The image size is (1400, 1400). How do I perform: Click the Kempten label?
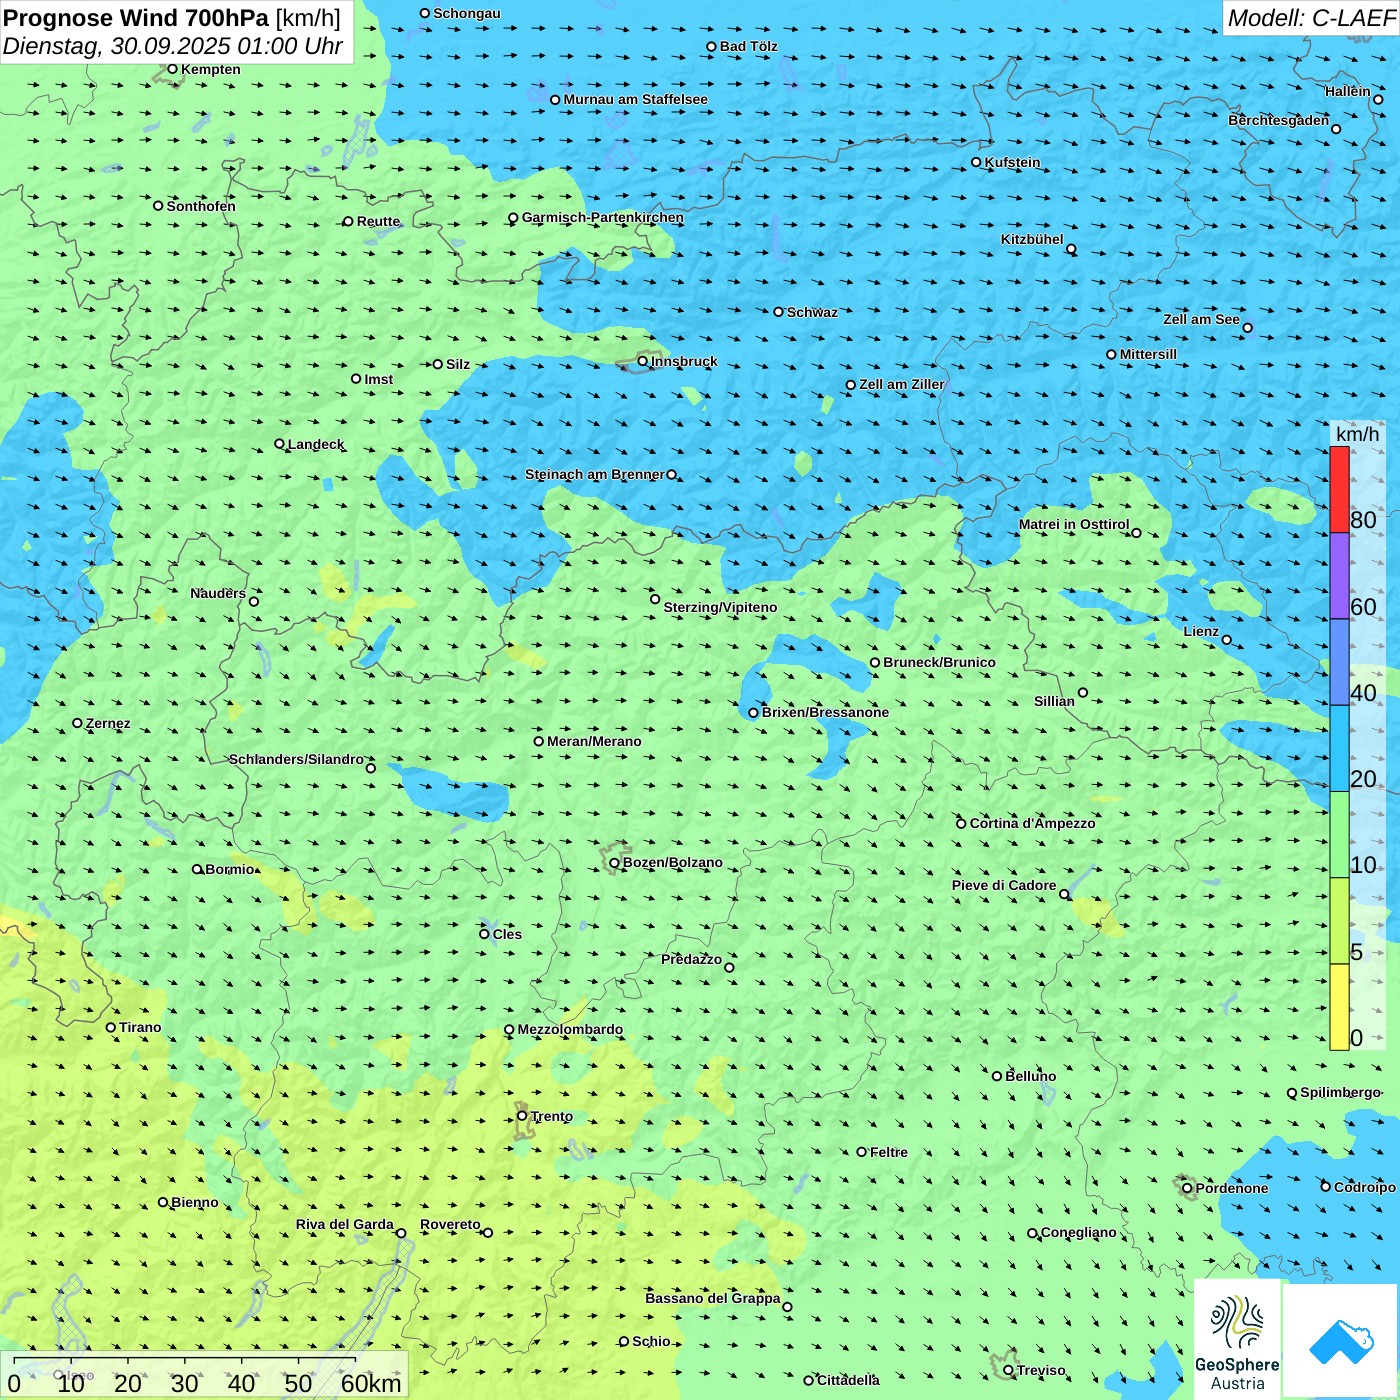tap(211, 69)
